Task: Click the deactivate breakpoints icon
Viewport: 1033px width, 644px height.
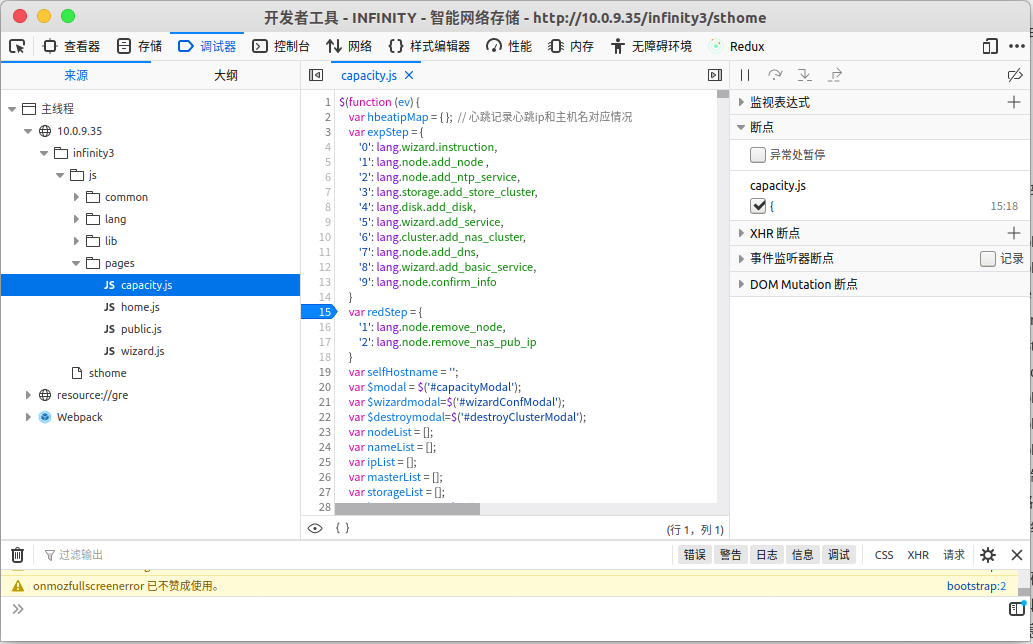Action: pos(1014,75)
